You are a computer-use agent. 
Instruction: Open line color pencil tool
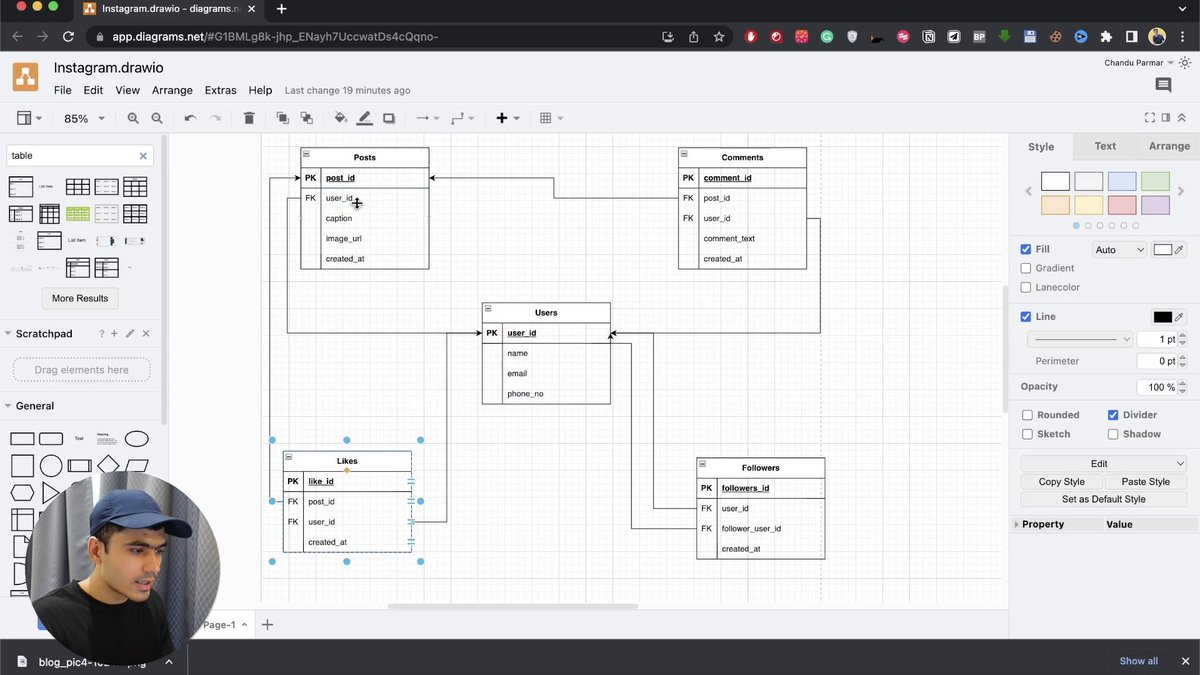pos(365,118)
